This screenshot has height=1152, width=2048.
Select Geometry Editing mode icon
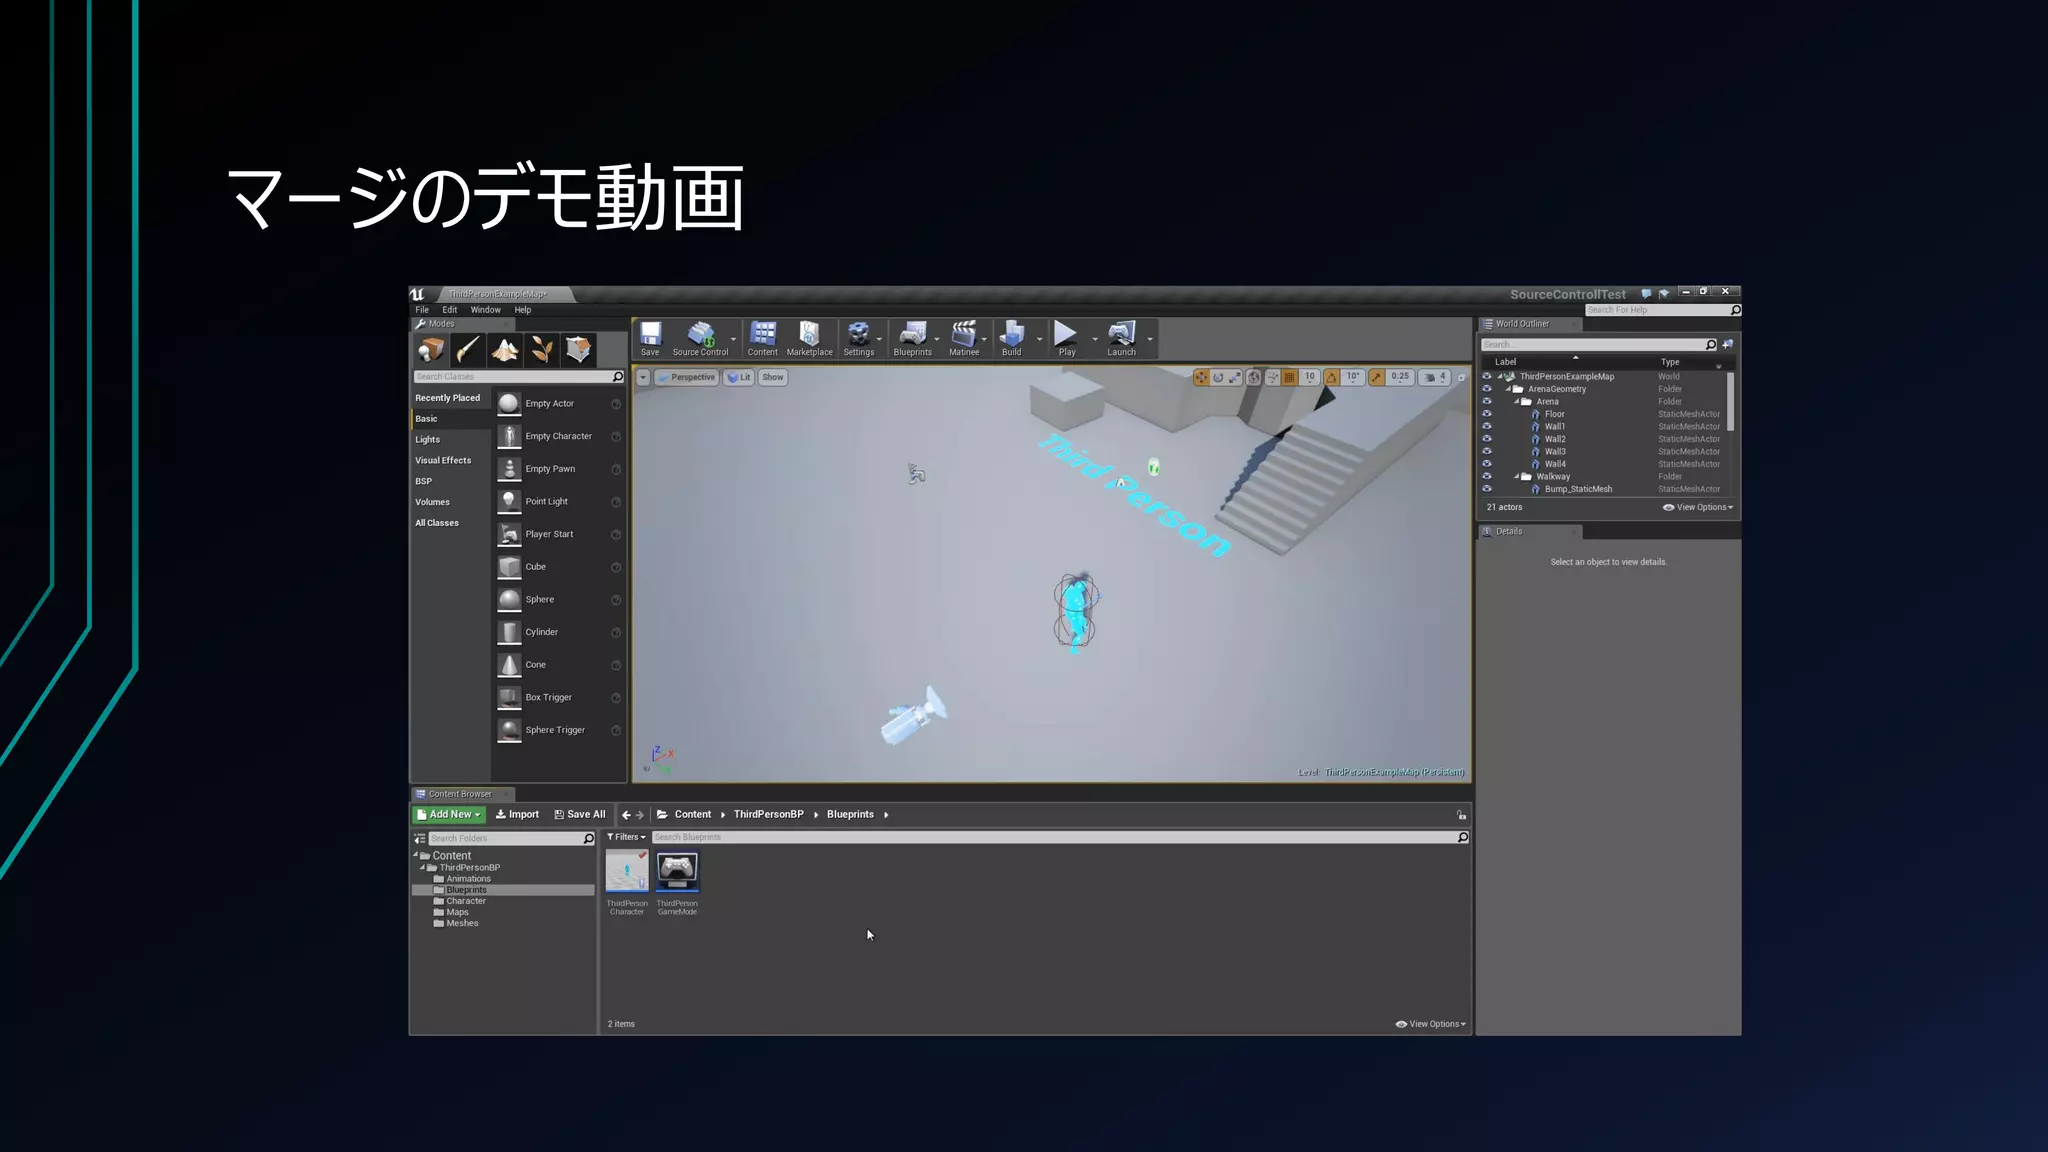579,349
